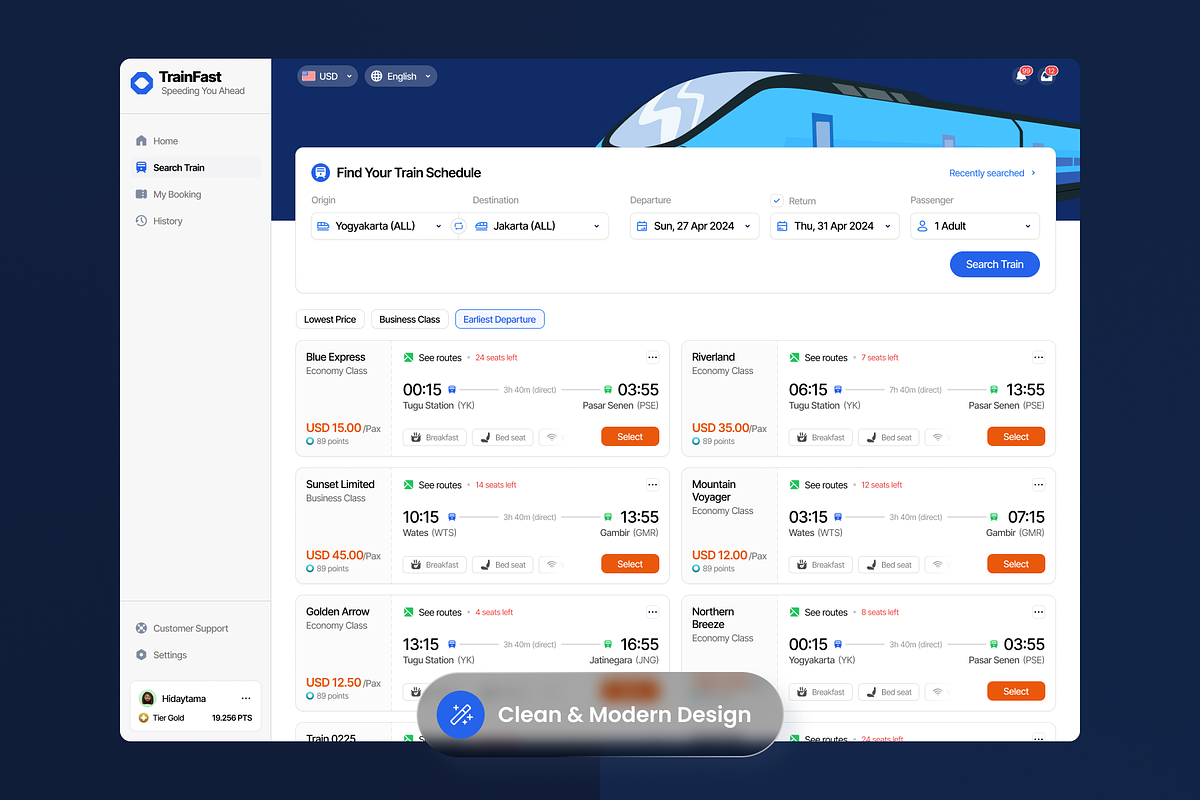Screen dimensions: 1200x800
Task: Open Northern Breeze more options menu
Action: coord(1038,612)
